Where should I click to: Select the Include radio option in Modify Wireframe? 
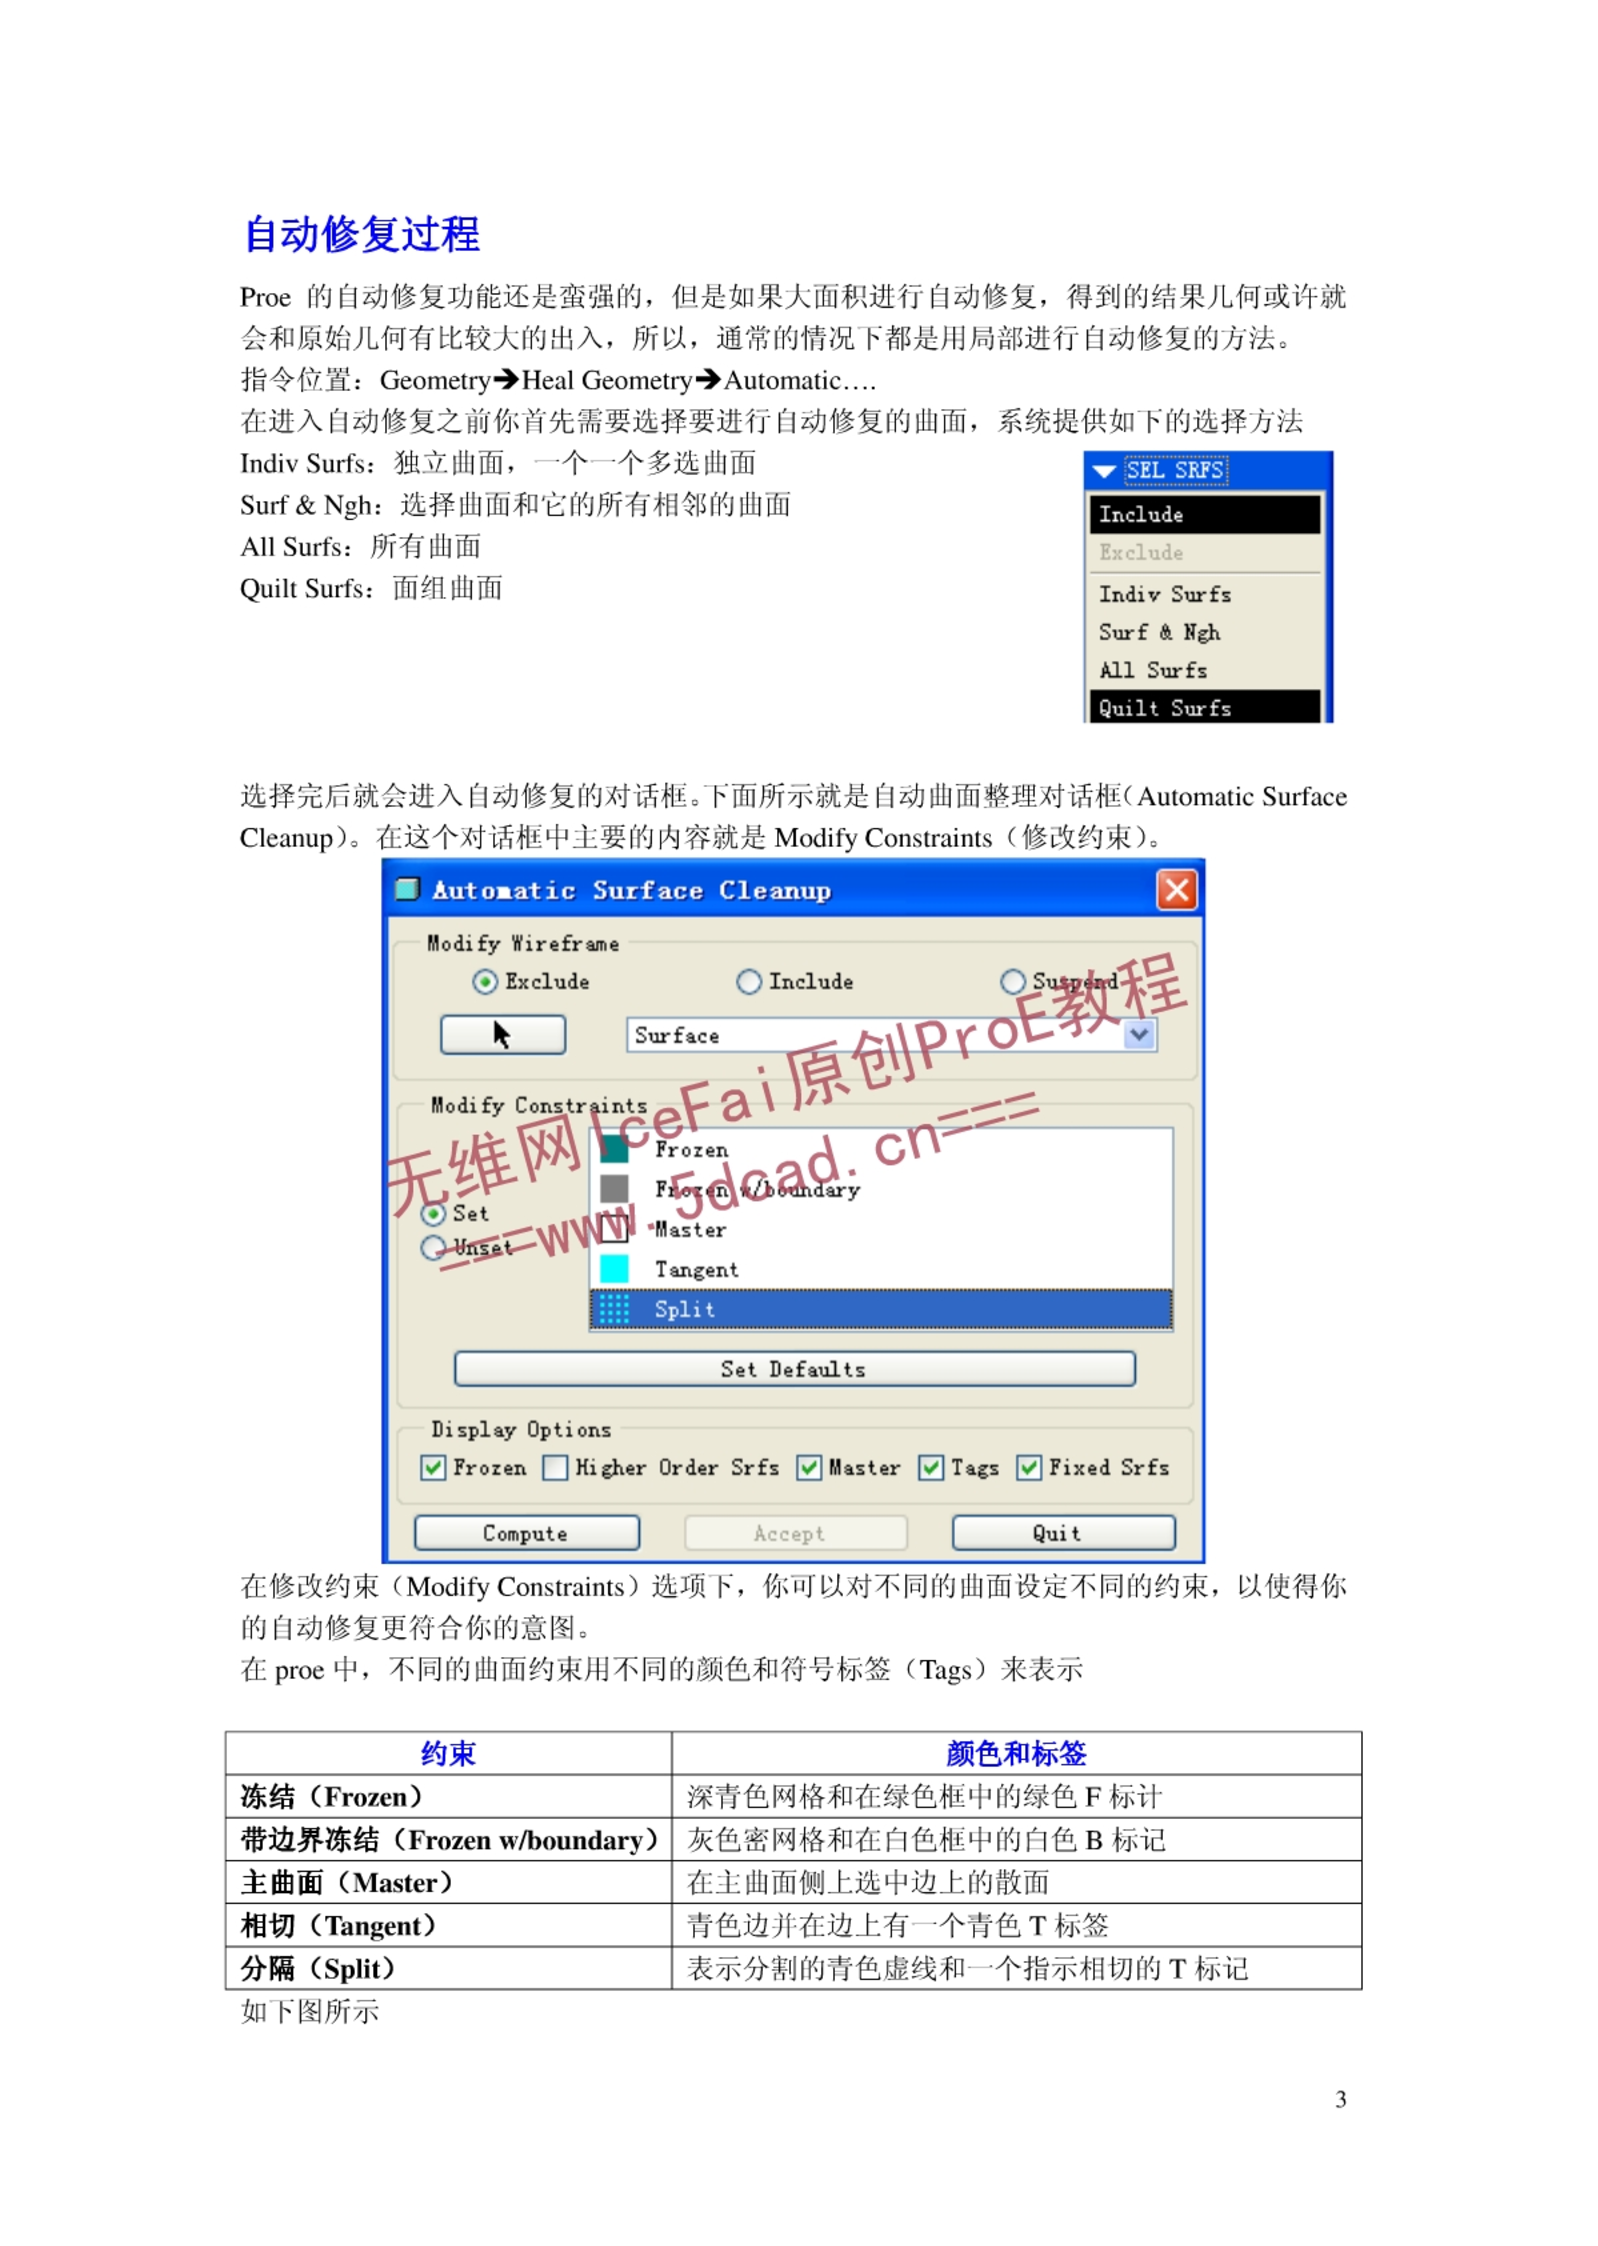[x=748, y=981]
